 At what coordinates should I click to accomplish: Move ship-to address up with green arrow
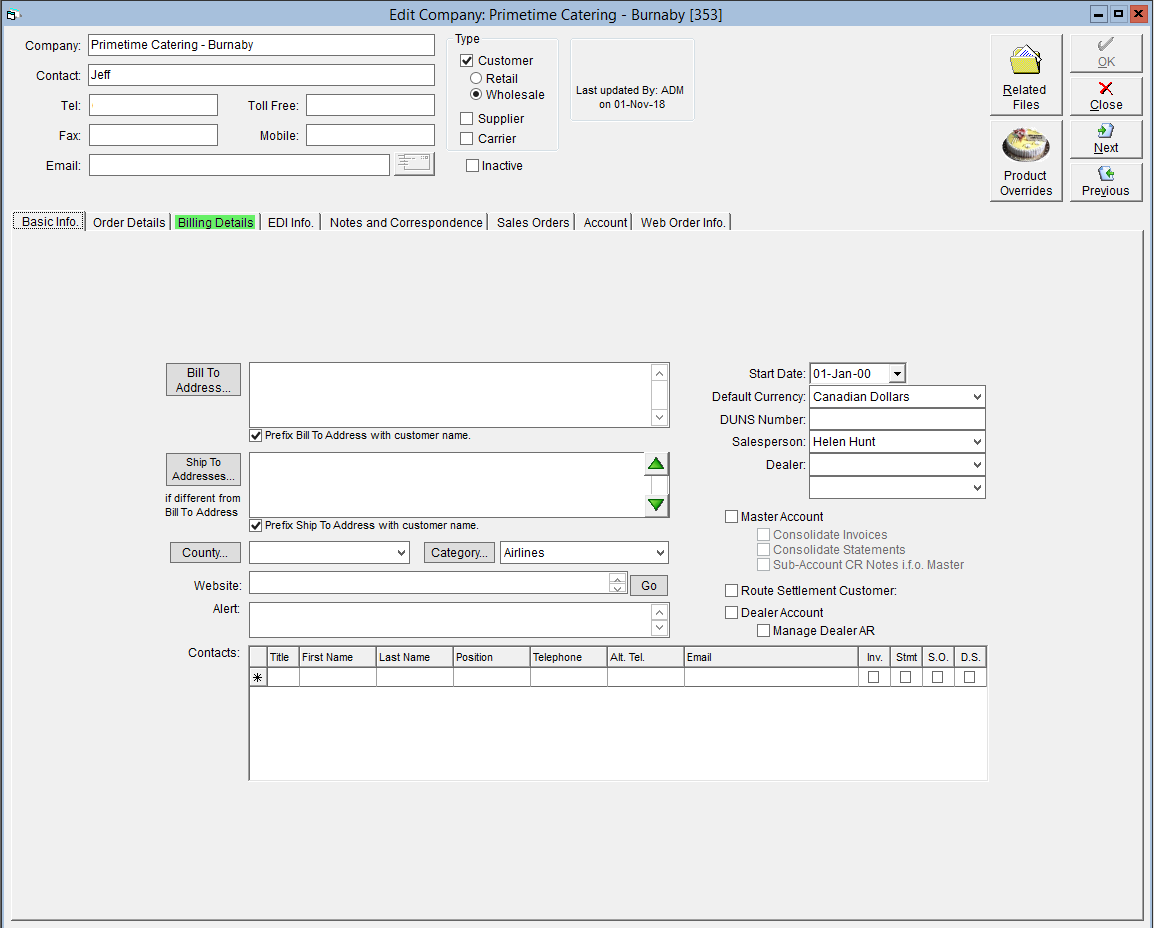(x=656, y=463)
